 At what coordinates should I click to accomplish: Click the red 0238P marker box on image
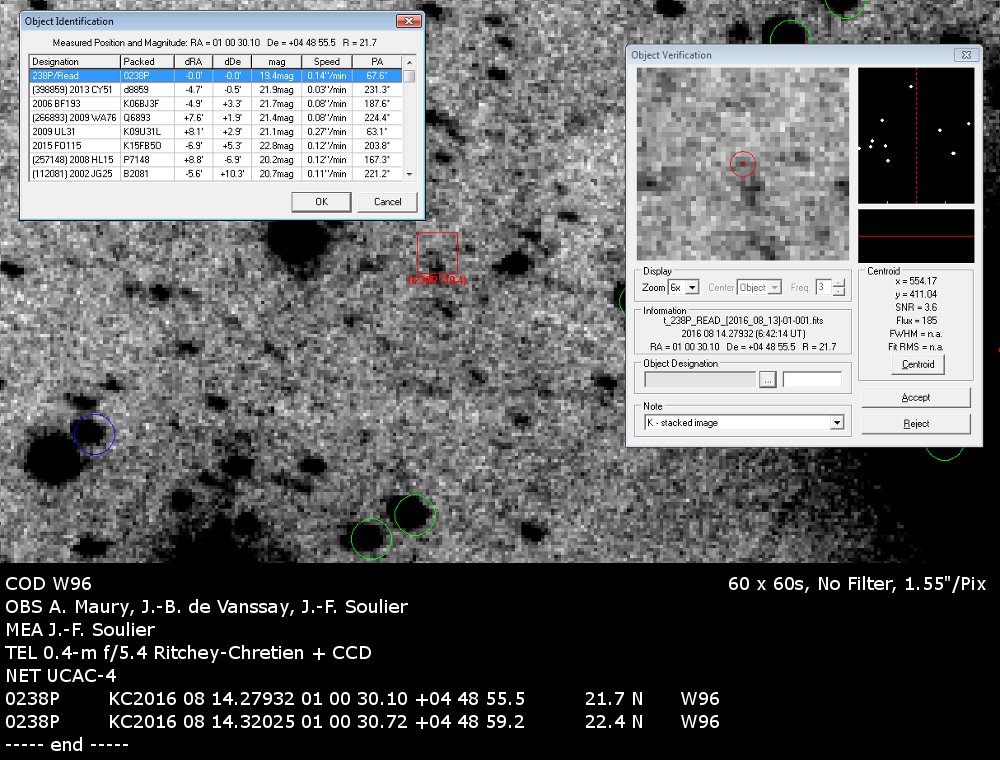pos(437,252)
